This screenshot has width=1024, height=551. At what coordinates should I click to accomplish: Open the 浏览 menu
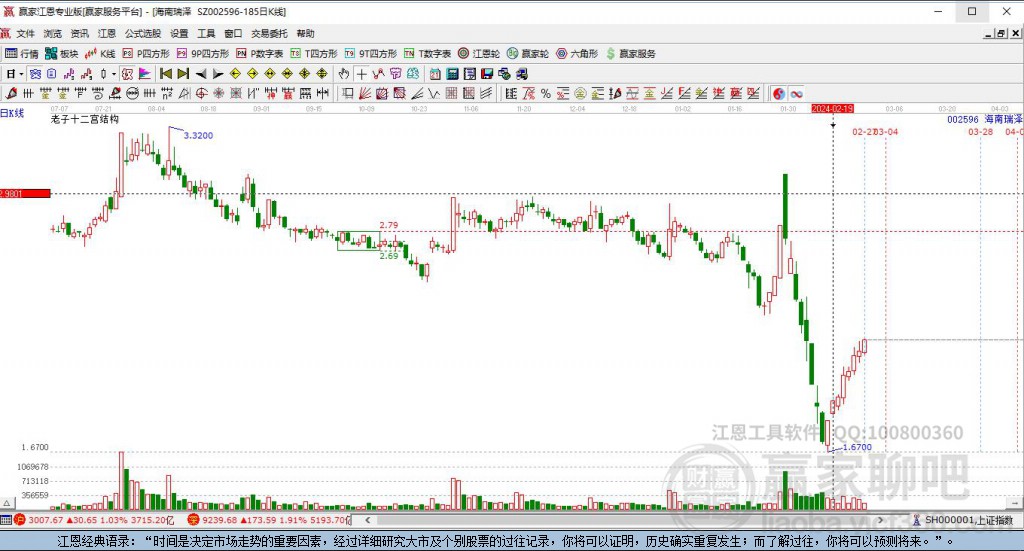[x=52, y=33]
